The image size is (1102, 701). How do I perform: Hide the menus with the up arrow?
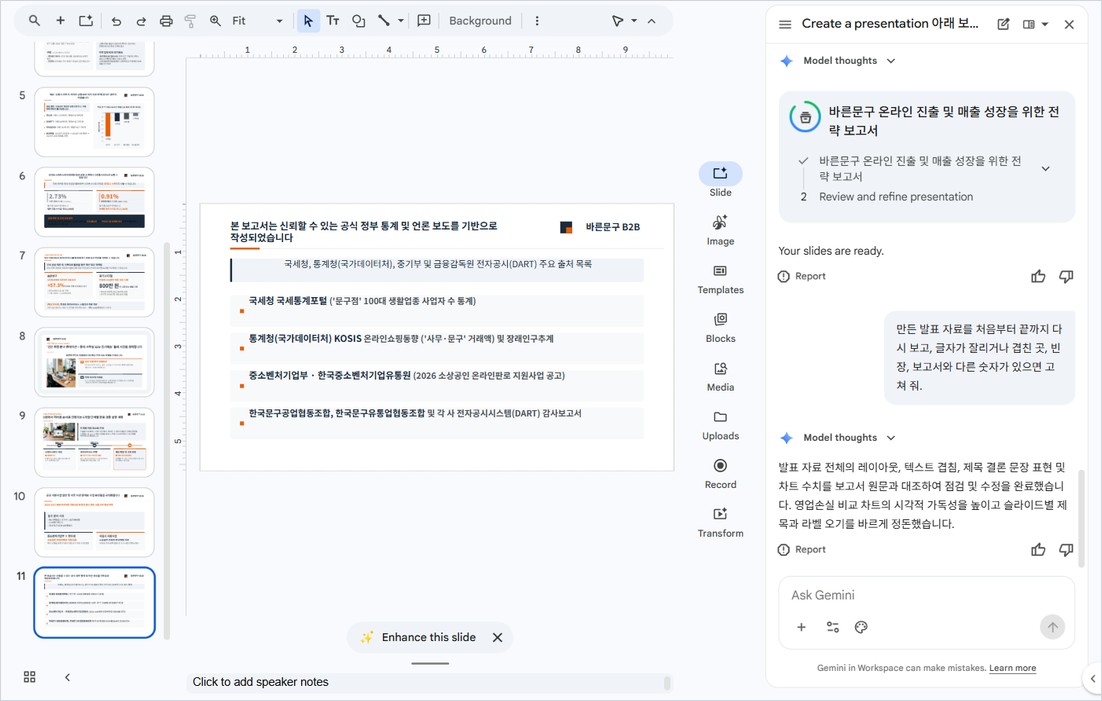click(652, 21)
